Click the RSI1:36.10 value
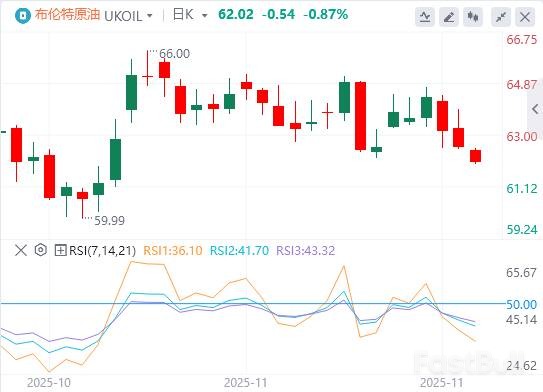The image size is (543, 392). (173, 250)
